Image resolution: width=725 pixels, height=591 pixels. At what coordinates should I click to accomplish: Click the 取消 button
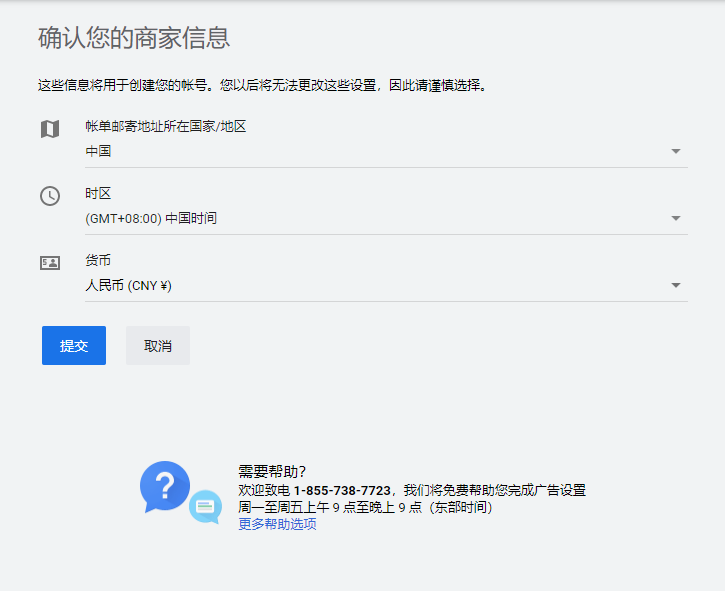pos(158,345)
